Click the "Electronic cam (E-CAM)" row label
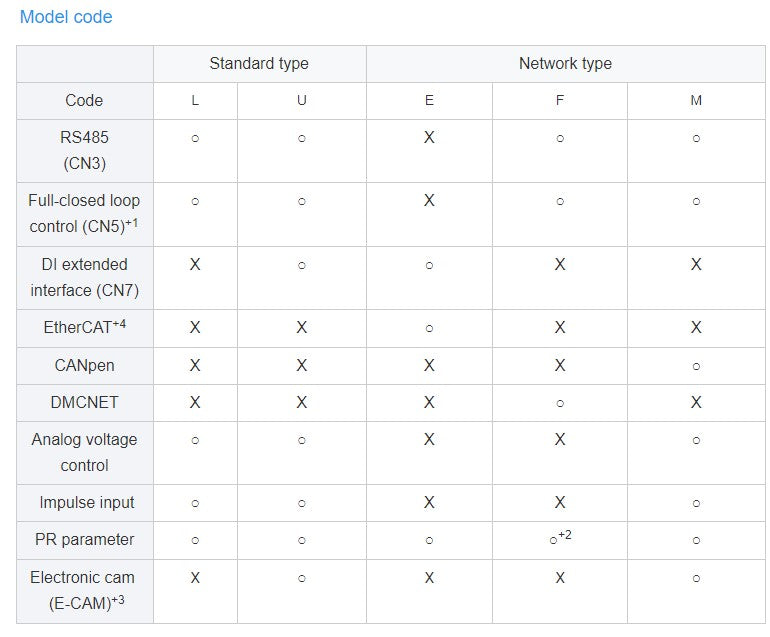The height and width of the screenshot is (637, 770). pos(84,590)
